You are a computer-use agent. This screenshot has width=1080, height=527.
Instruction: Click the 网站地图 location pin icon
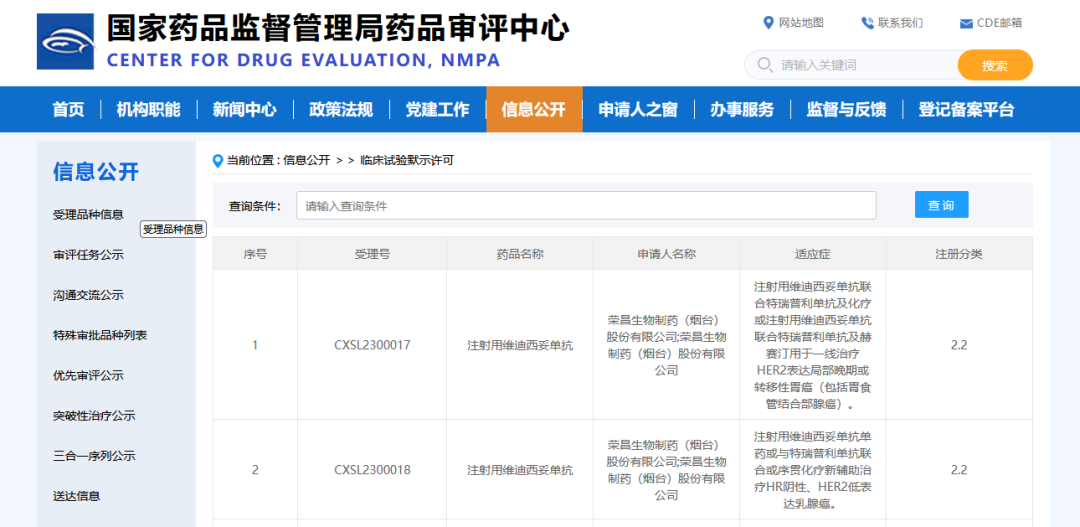[x=768, y=23]
